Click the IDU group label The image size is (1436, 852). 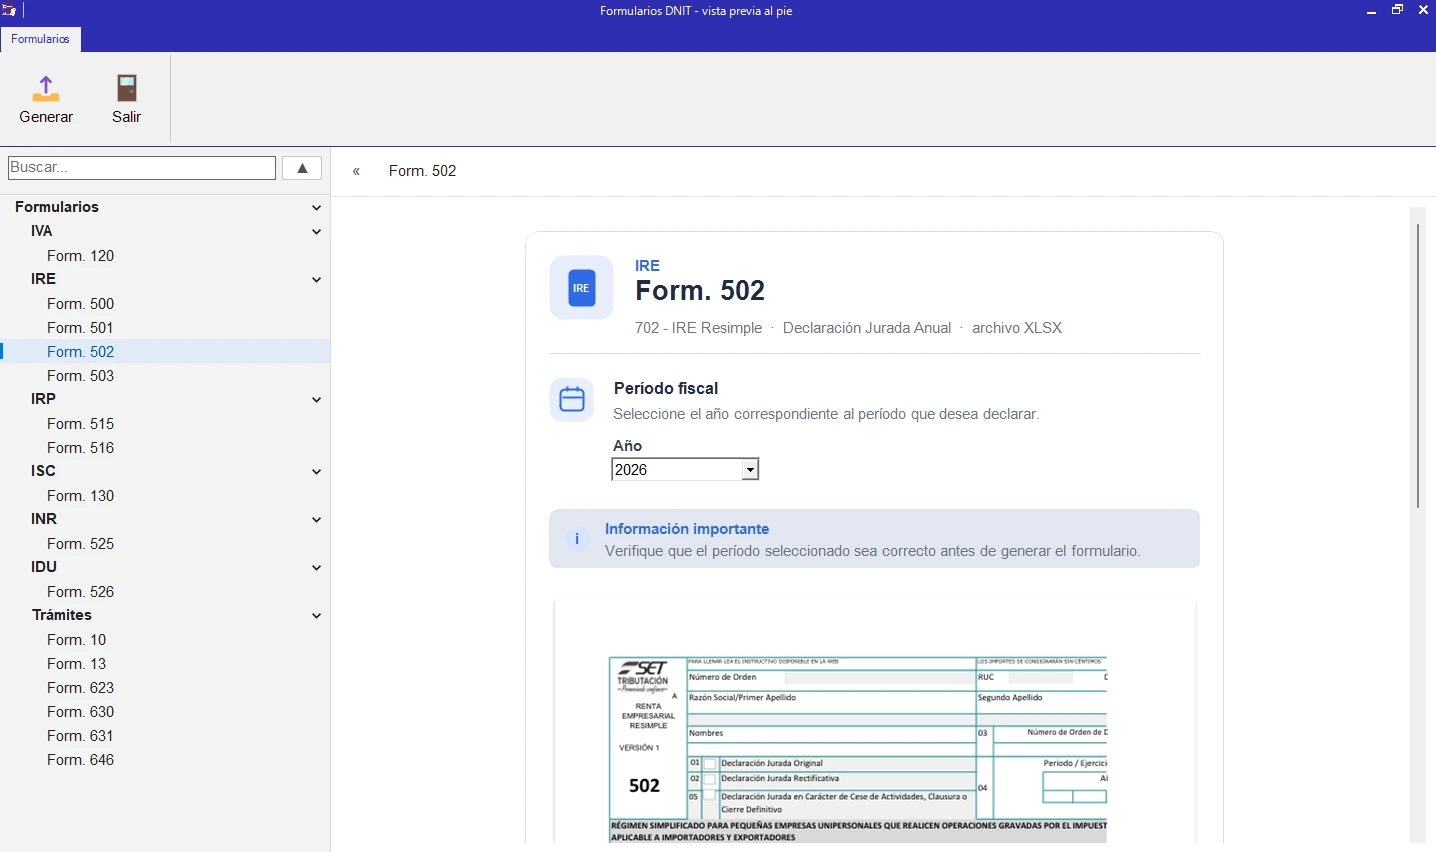[x=44, y=567]
